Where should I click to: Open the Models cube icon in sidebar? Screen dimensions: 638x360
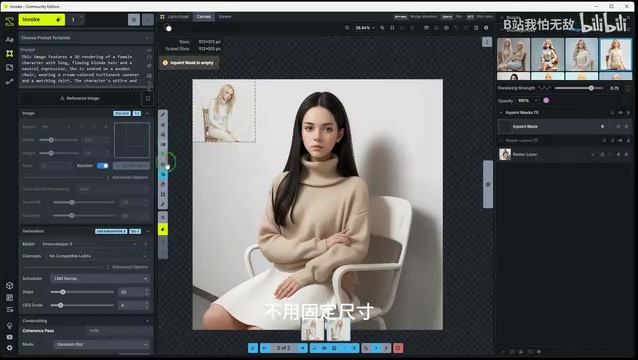point(9,286)
